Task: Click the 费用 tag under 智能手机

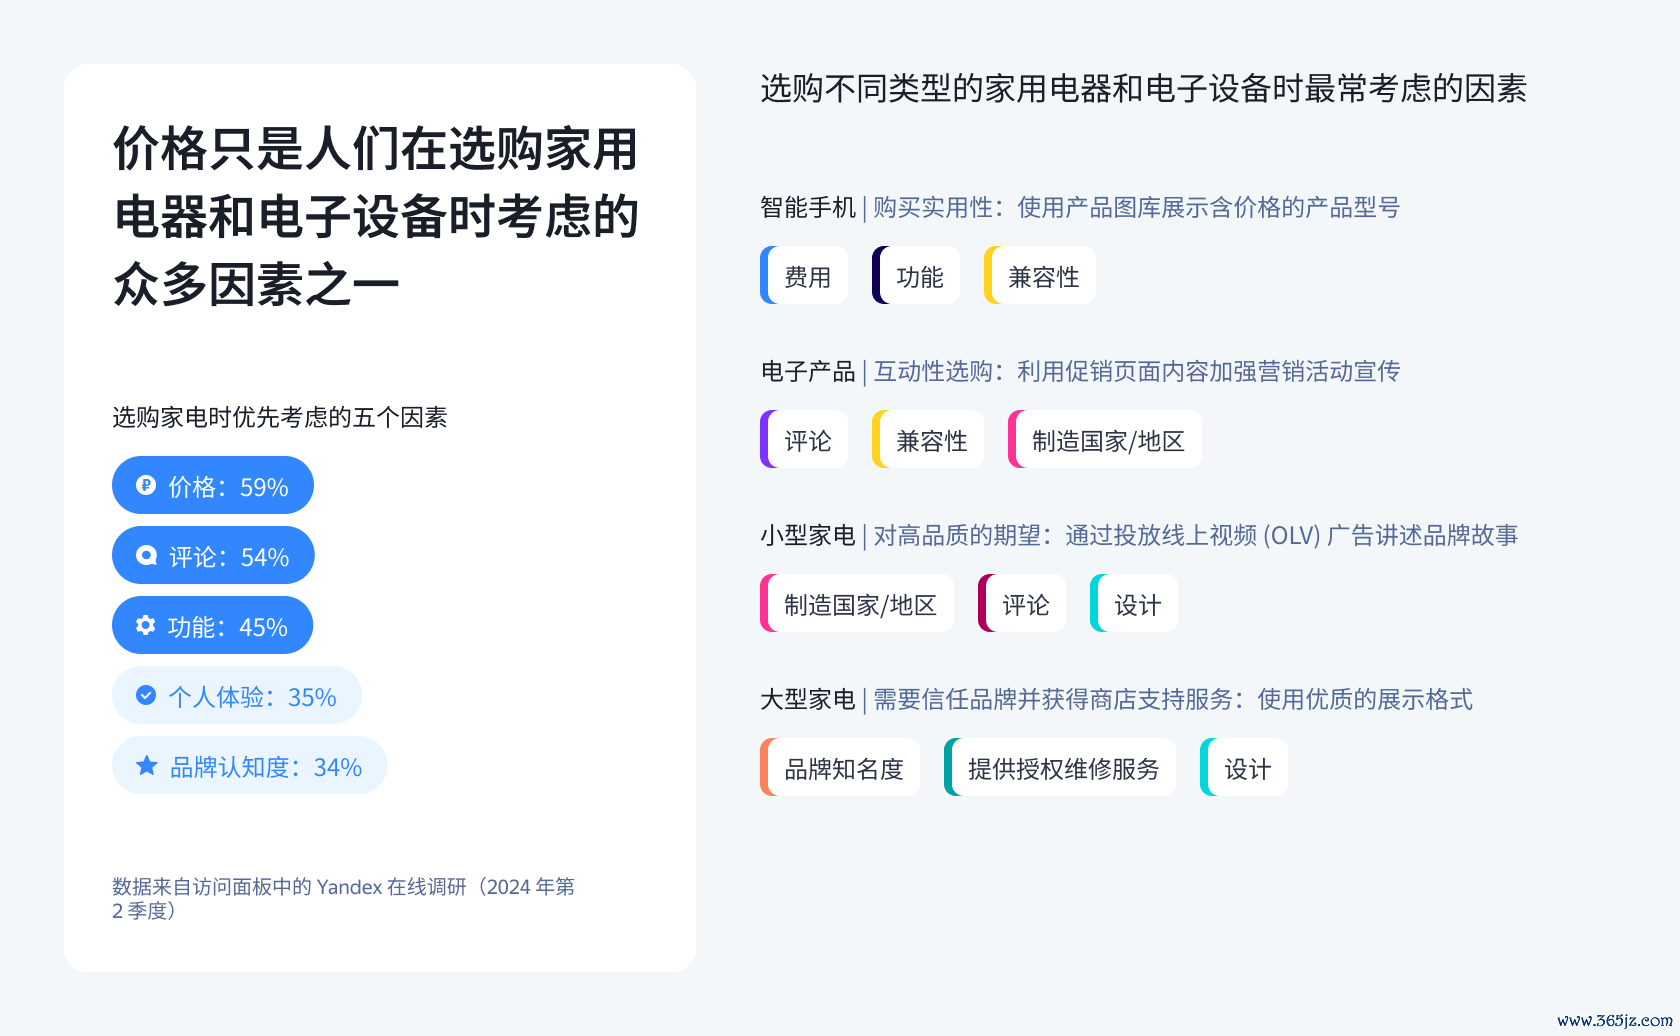Action: [804, 275]
